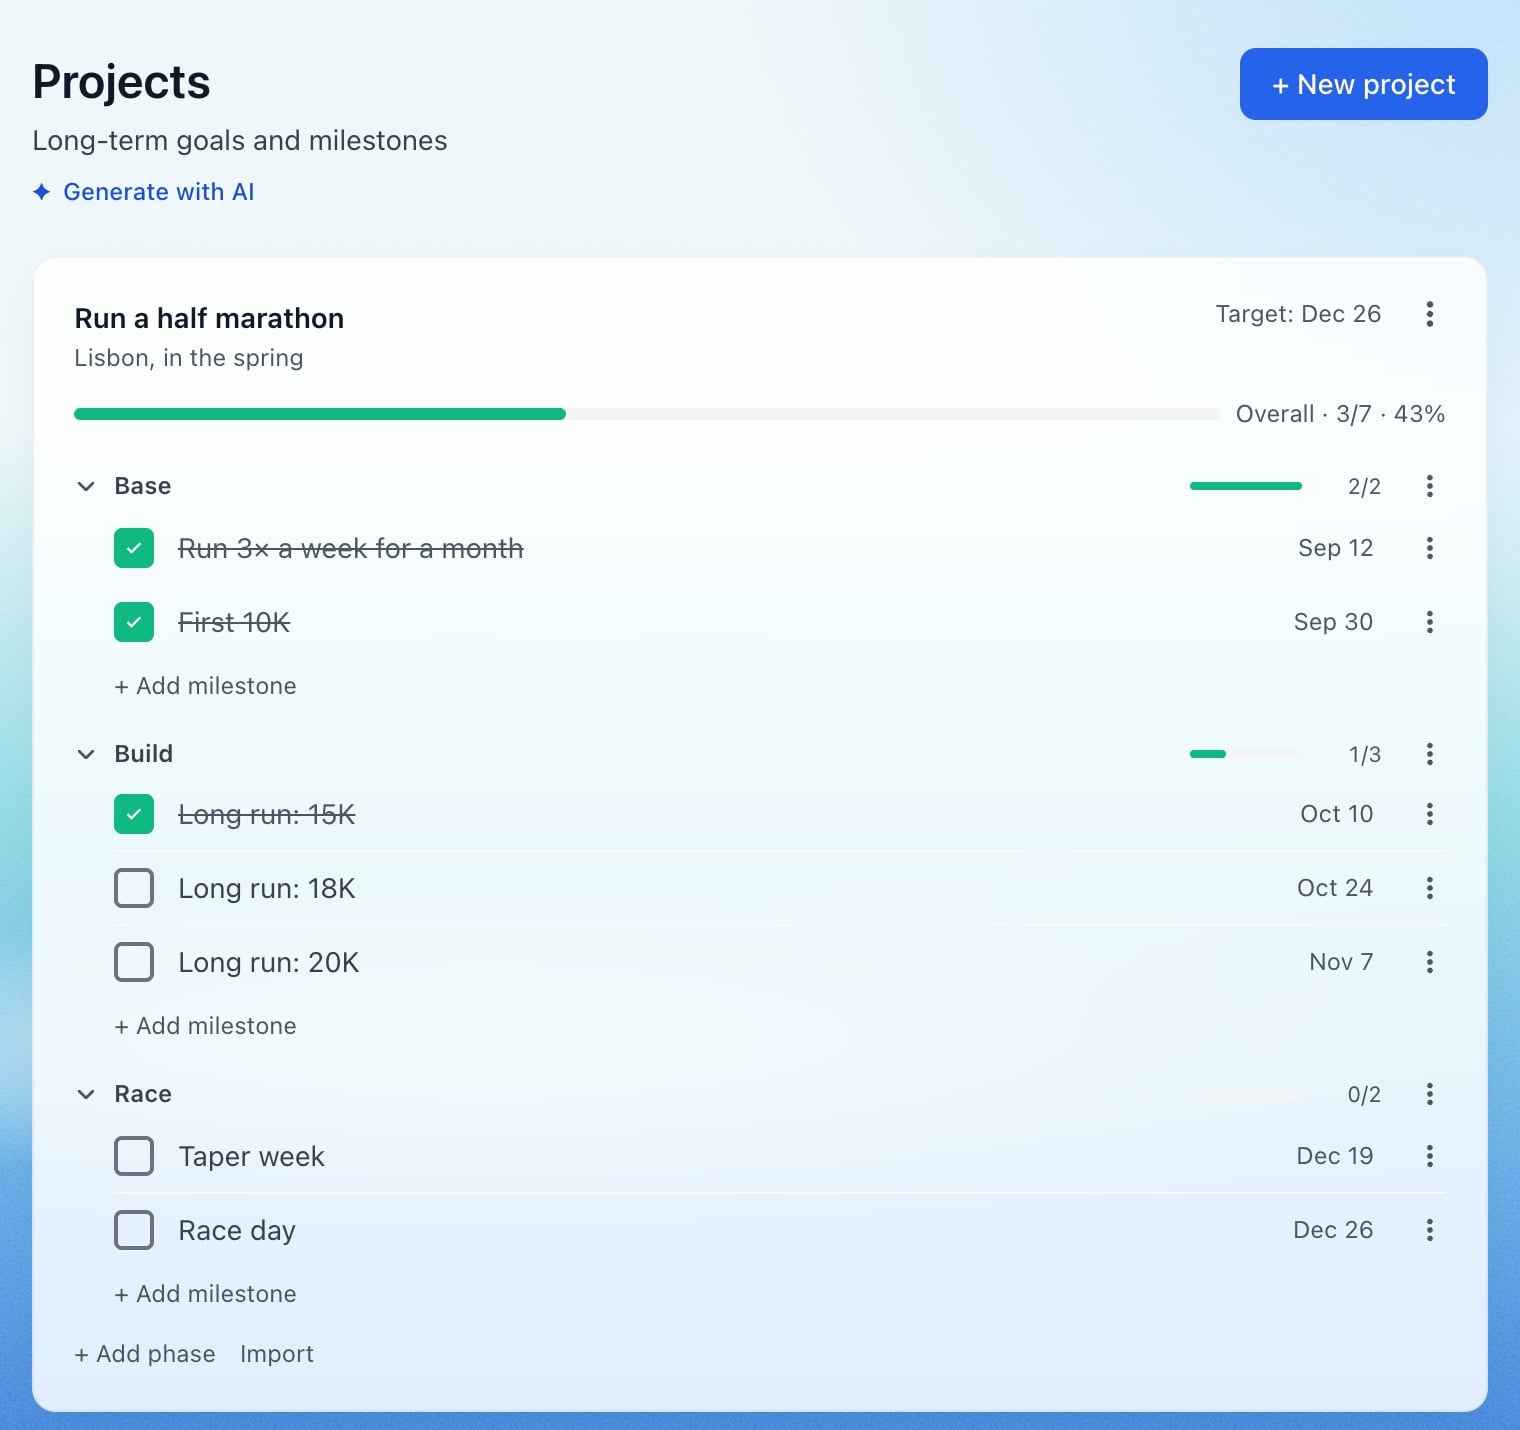Uncheck Run 3× a week for a month
This screenshot has height=1430, width=1520.
click(x=134, y=548)
